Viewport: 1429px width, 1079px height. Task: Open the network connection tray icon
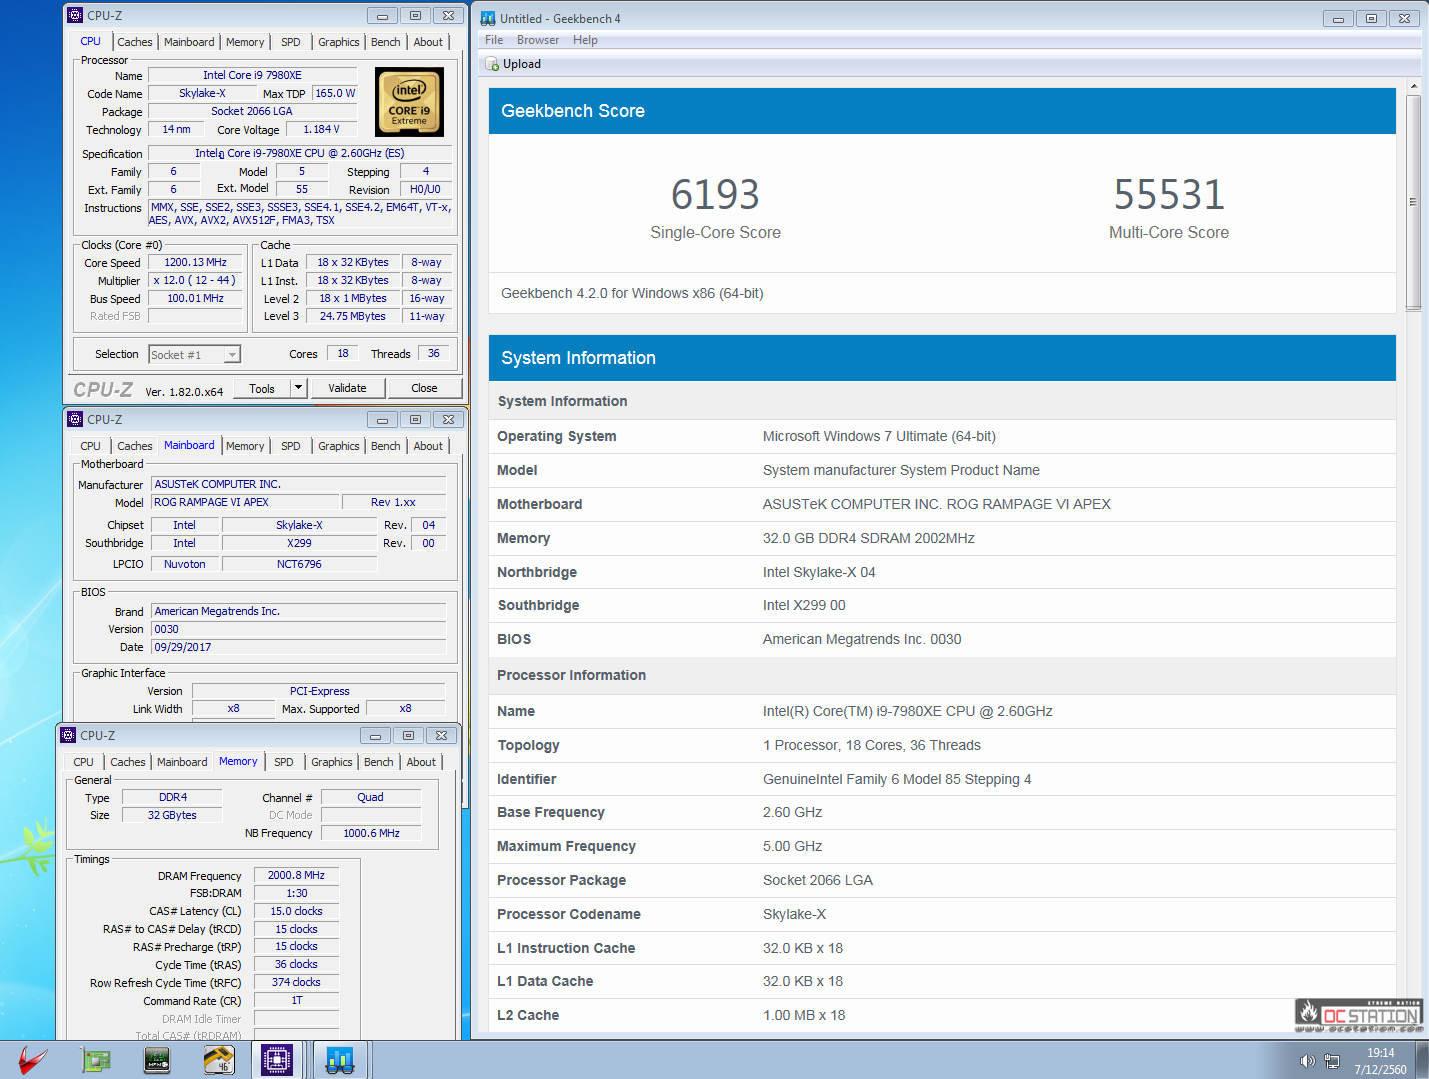click(x=1332, y=1061)
